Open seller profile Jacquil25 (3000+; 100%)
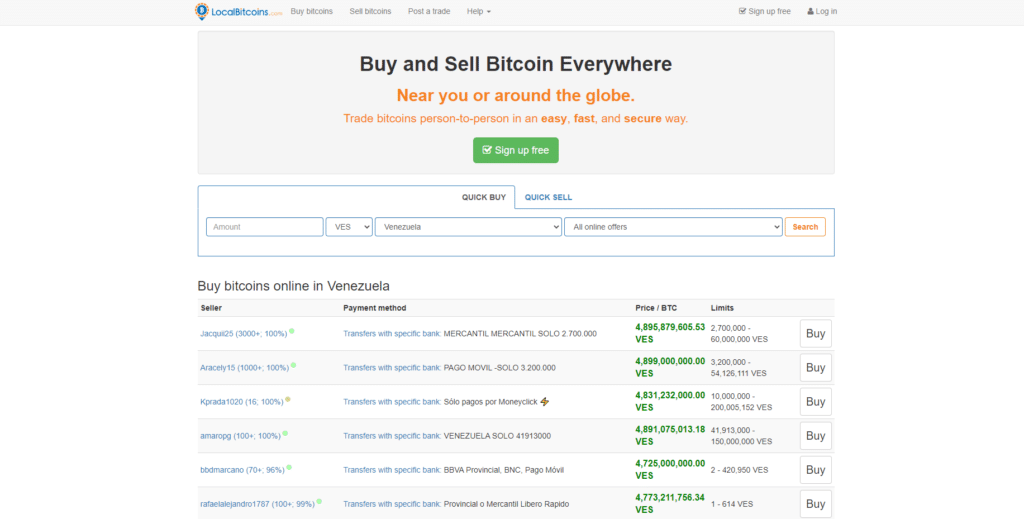The image size is (1024, 519). click(244, 334)
